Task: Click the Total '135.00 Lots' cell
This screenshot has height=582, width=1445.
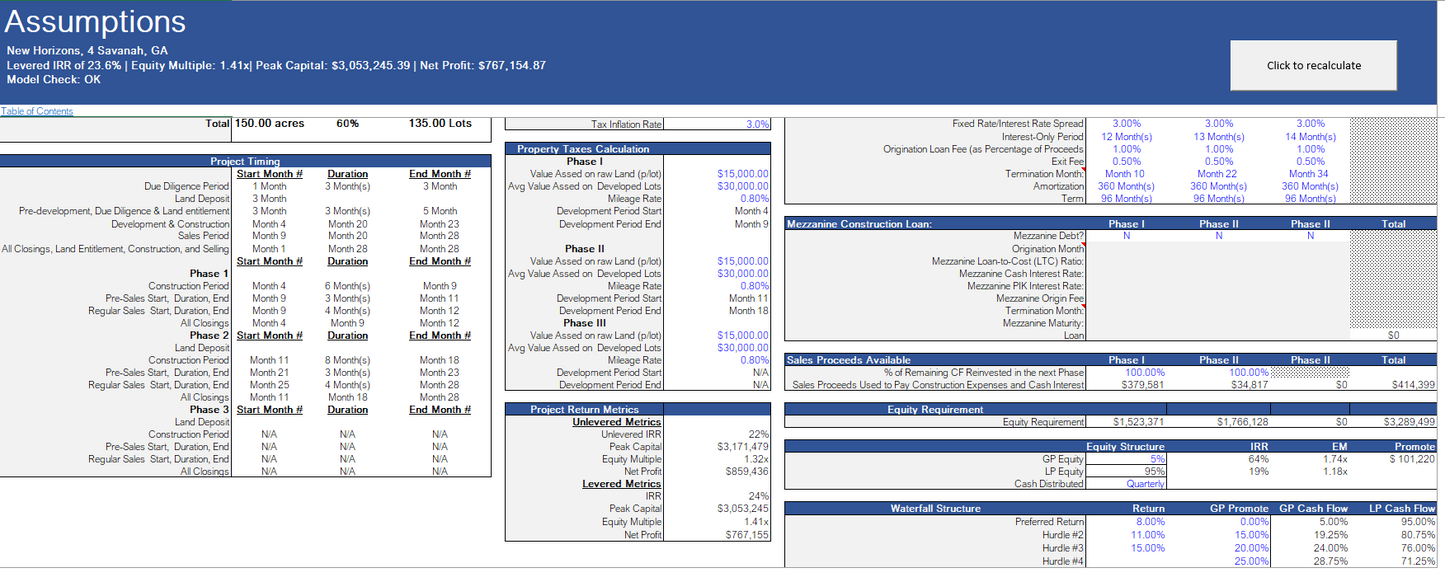Action: 440,124
